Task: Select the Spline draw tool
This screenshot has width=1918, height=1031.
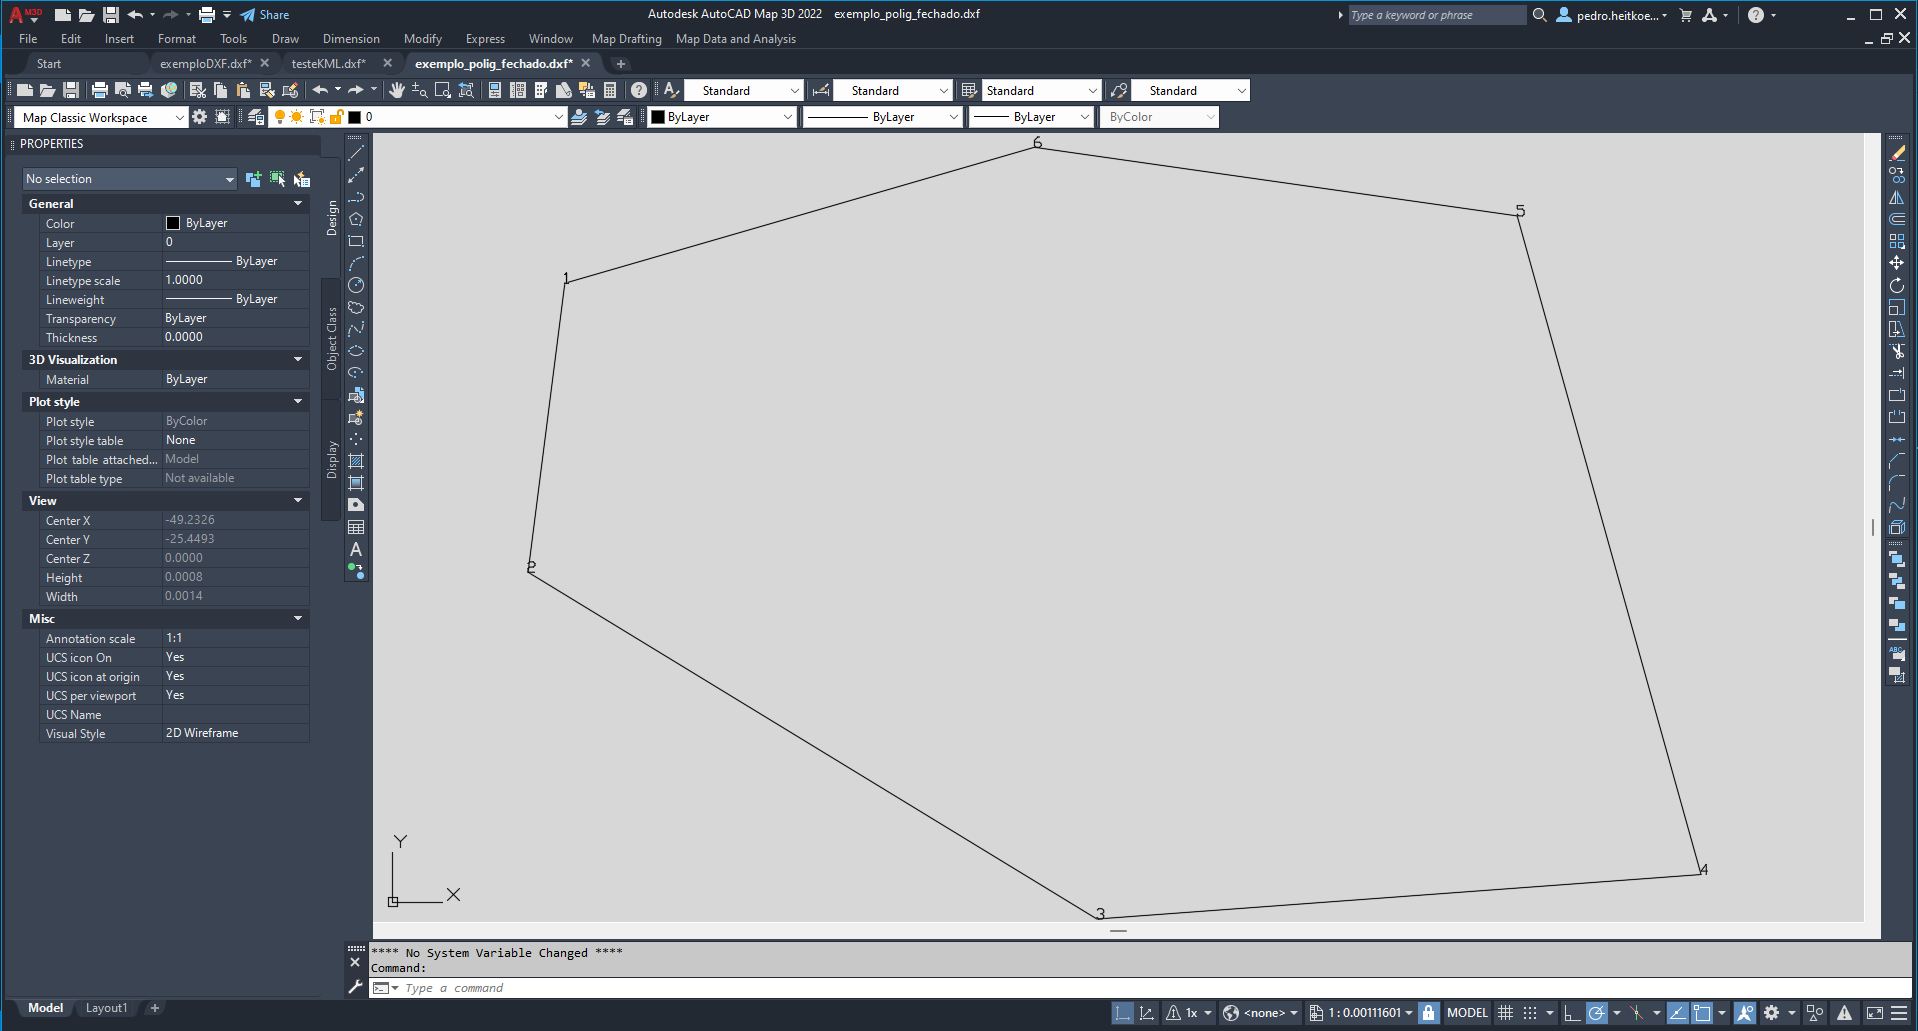Action: pos(356,329)
